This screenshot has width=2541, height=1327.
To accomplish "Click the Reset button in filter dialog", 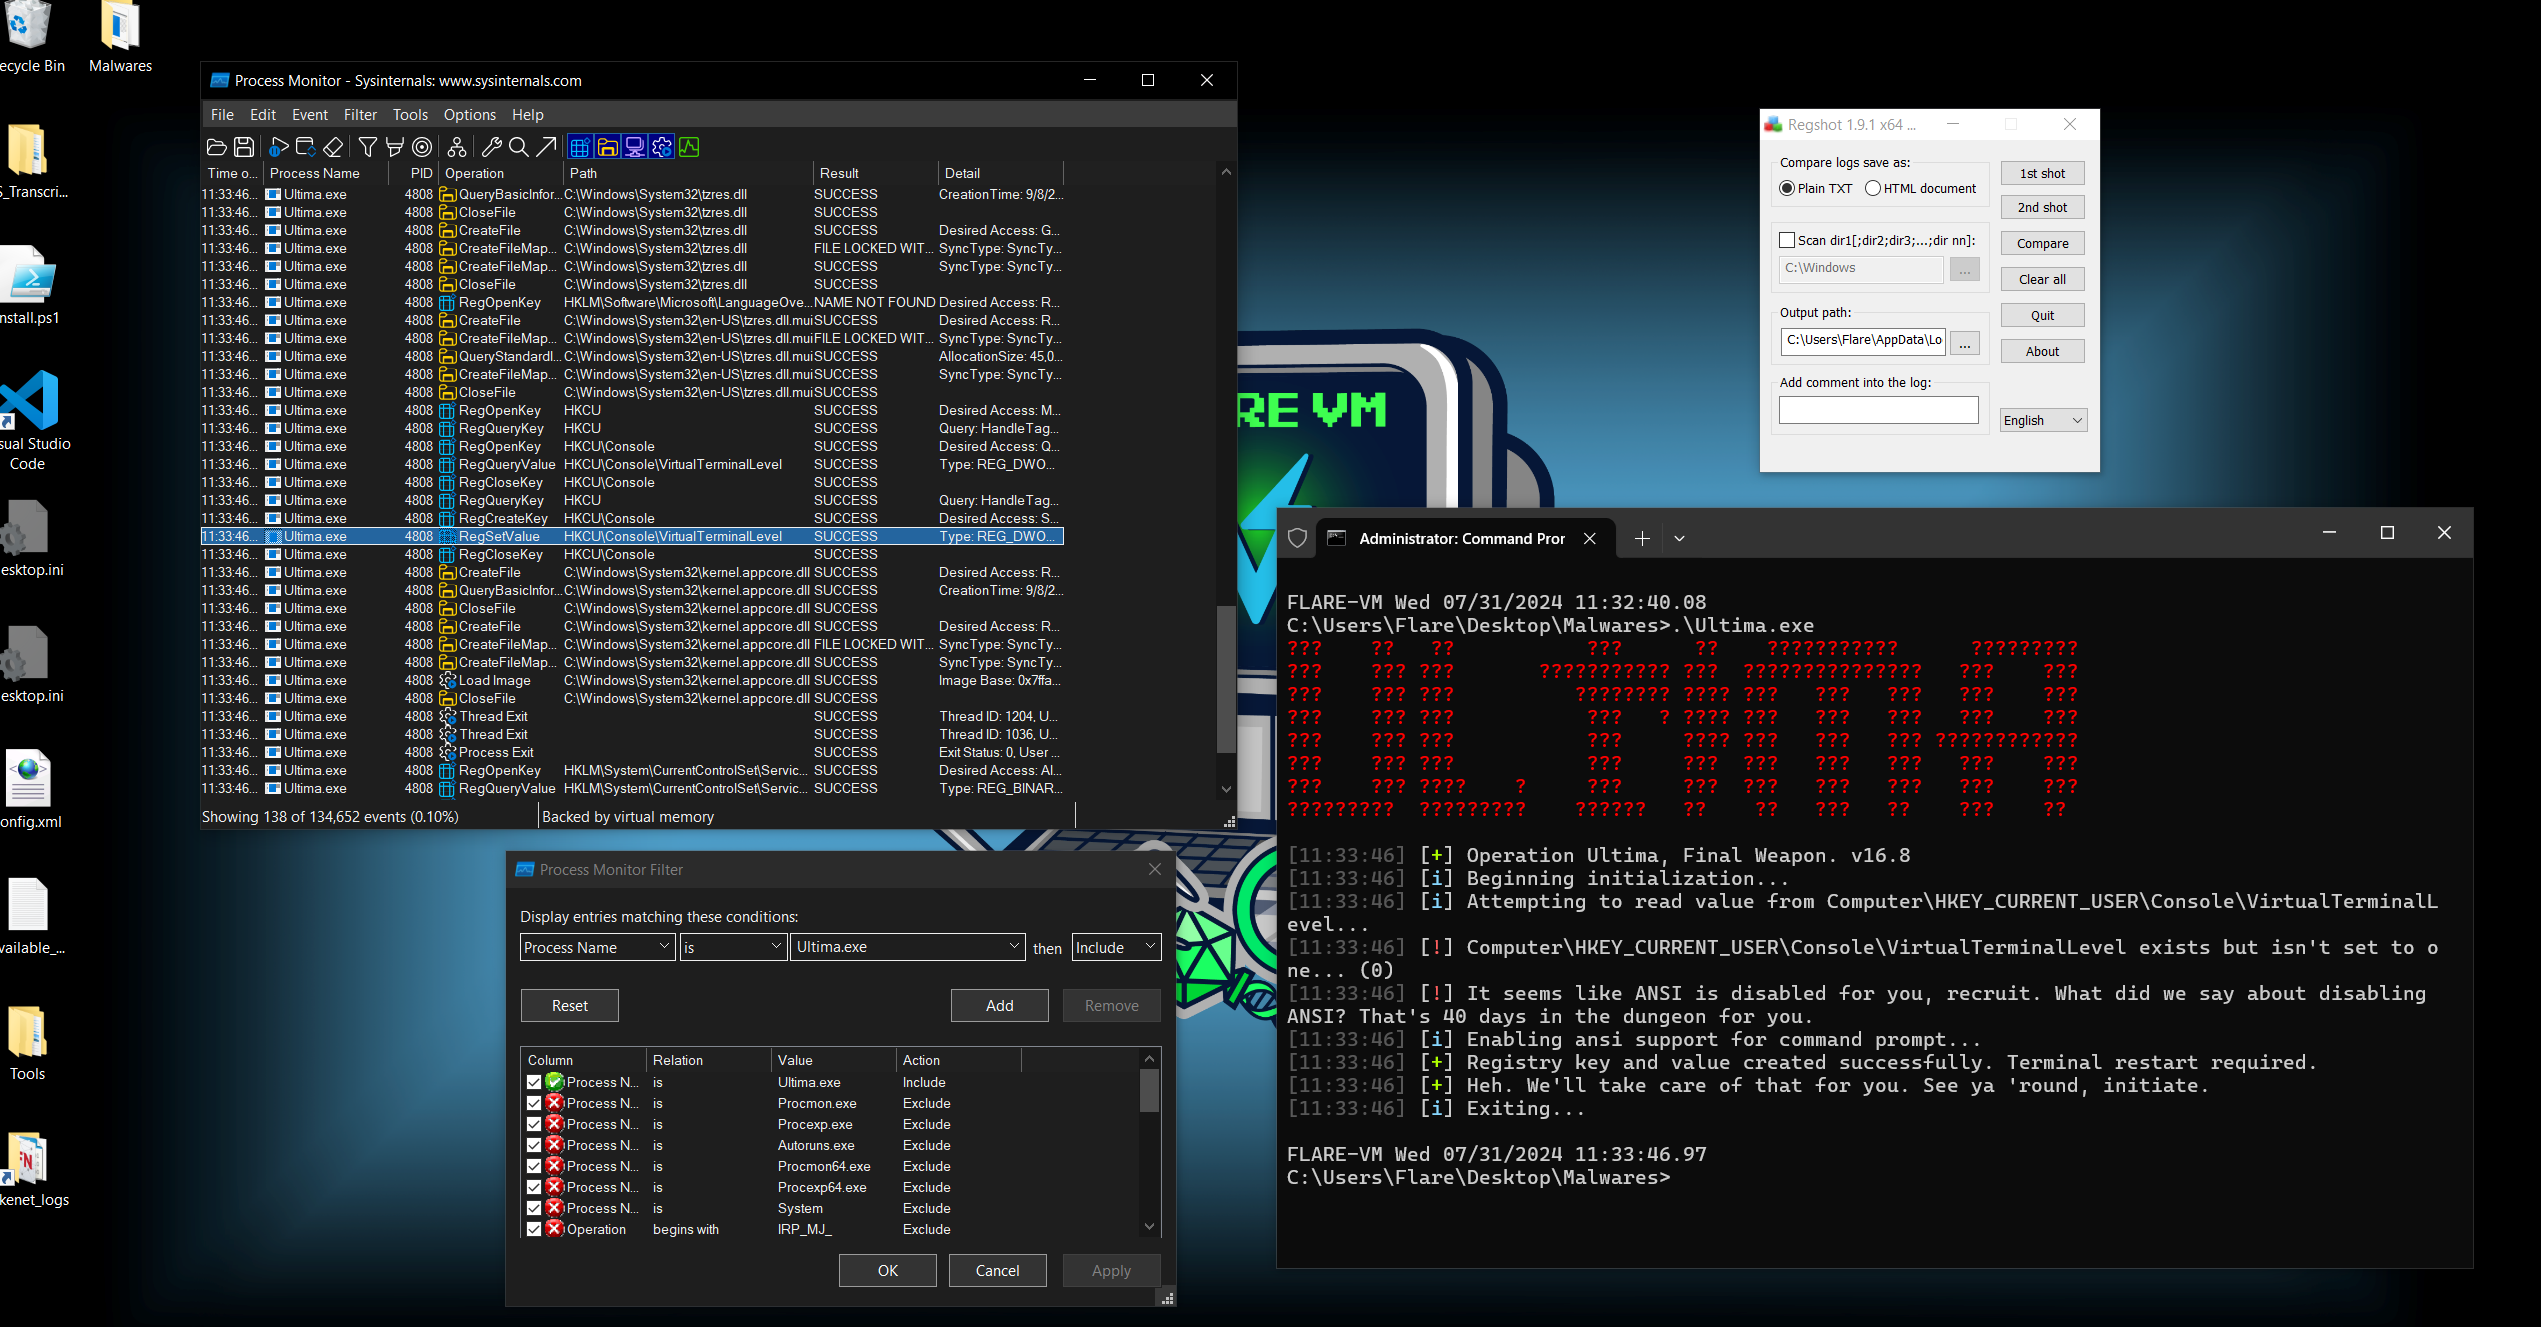I will [x=569, y=1005].
